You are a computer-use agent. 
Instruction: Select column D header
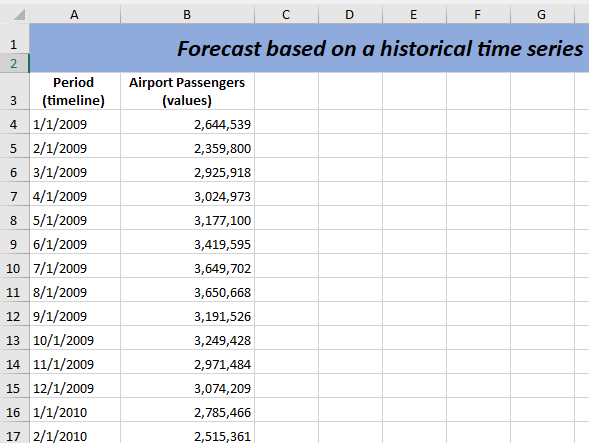(x=350, y=14)
